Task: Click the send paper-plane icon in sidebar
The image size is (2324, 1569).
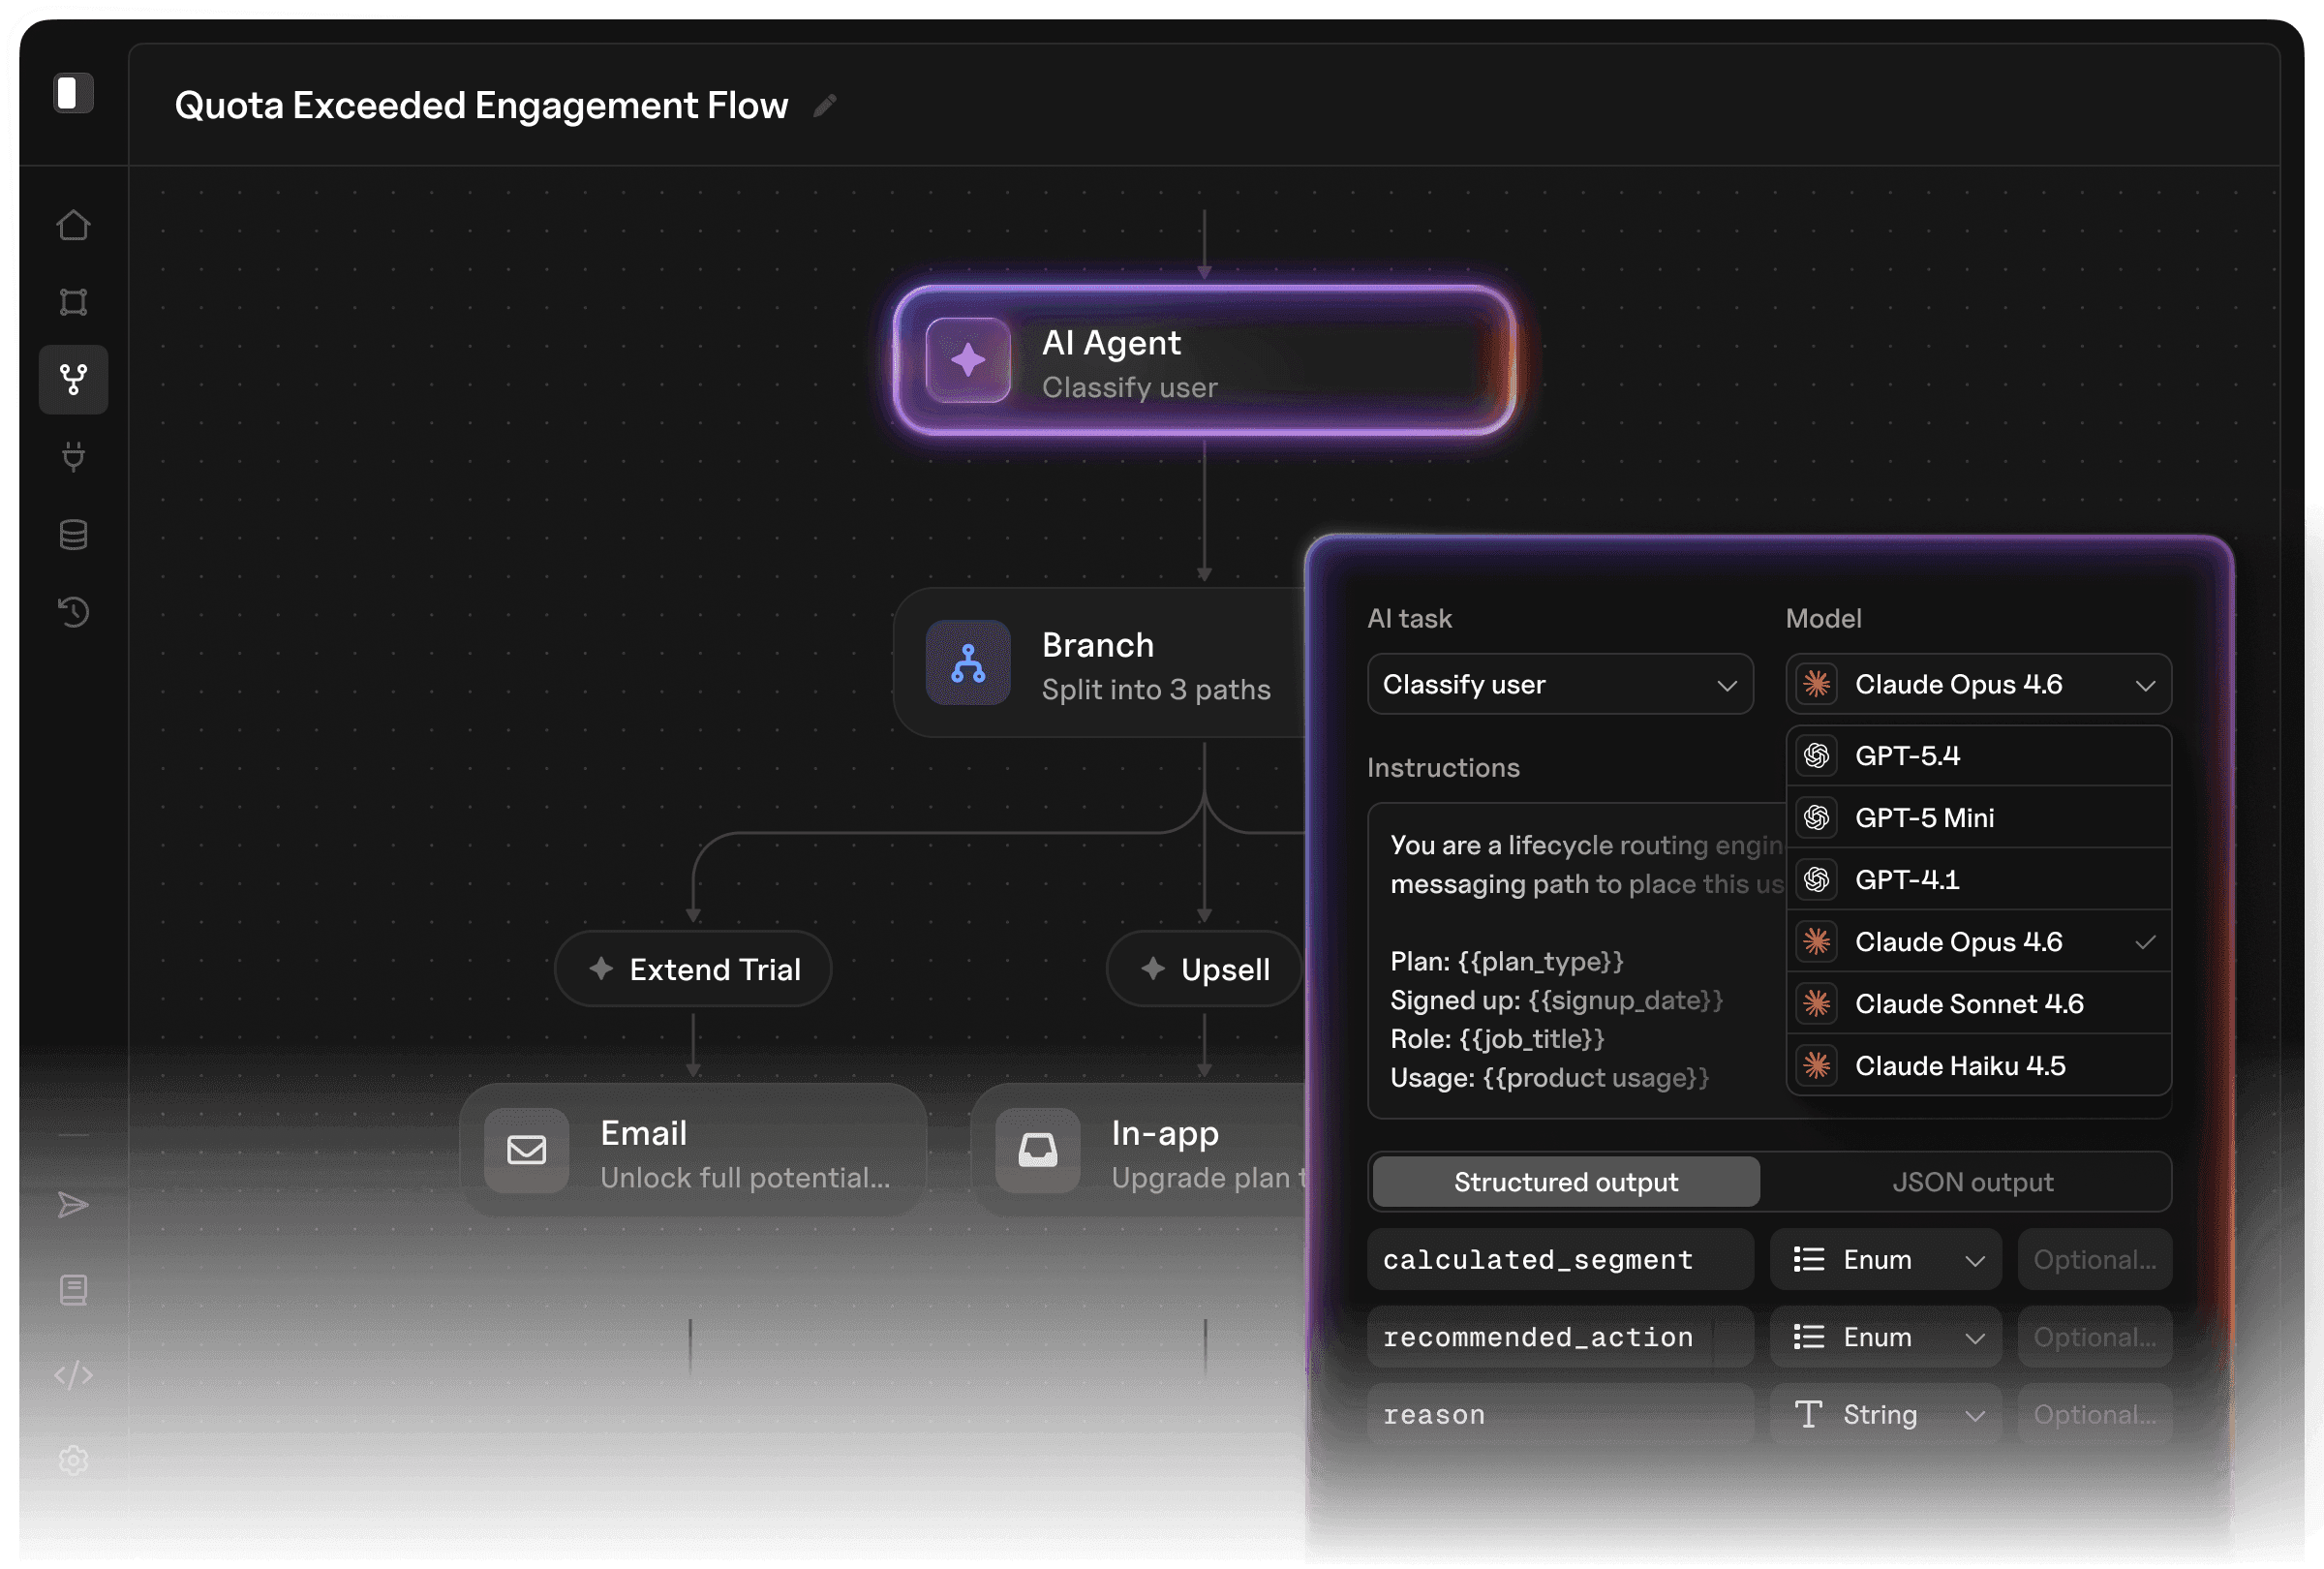Action: (73, 1205)
